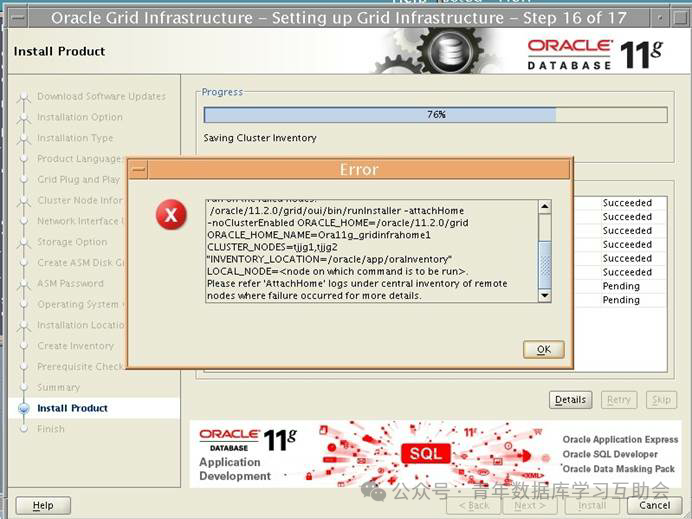The height and width of the screenshot is (519, 692).
Task: Select the Finish step
Action: [x=51, y=429]
